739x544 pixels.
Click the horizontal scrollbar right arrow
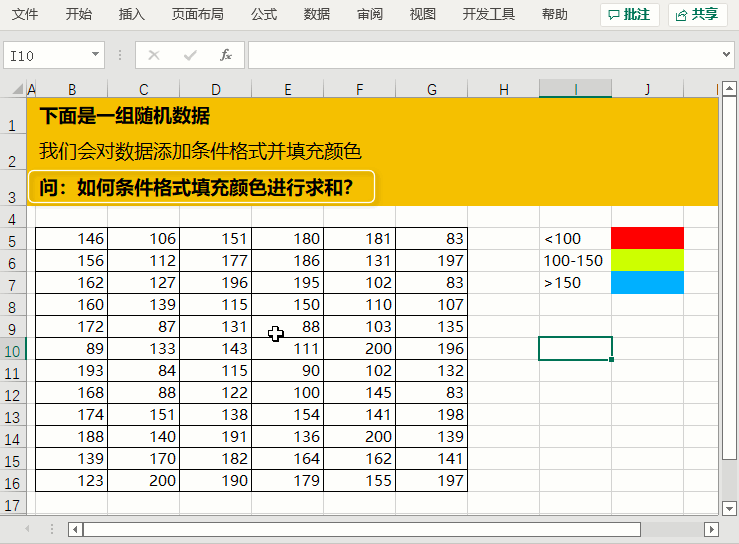711,529
